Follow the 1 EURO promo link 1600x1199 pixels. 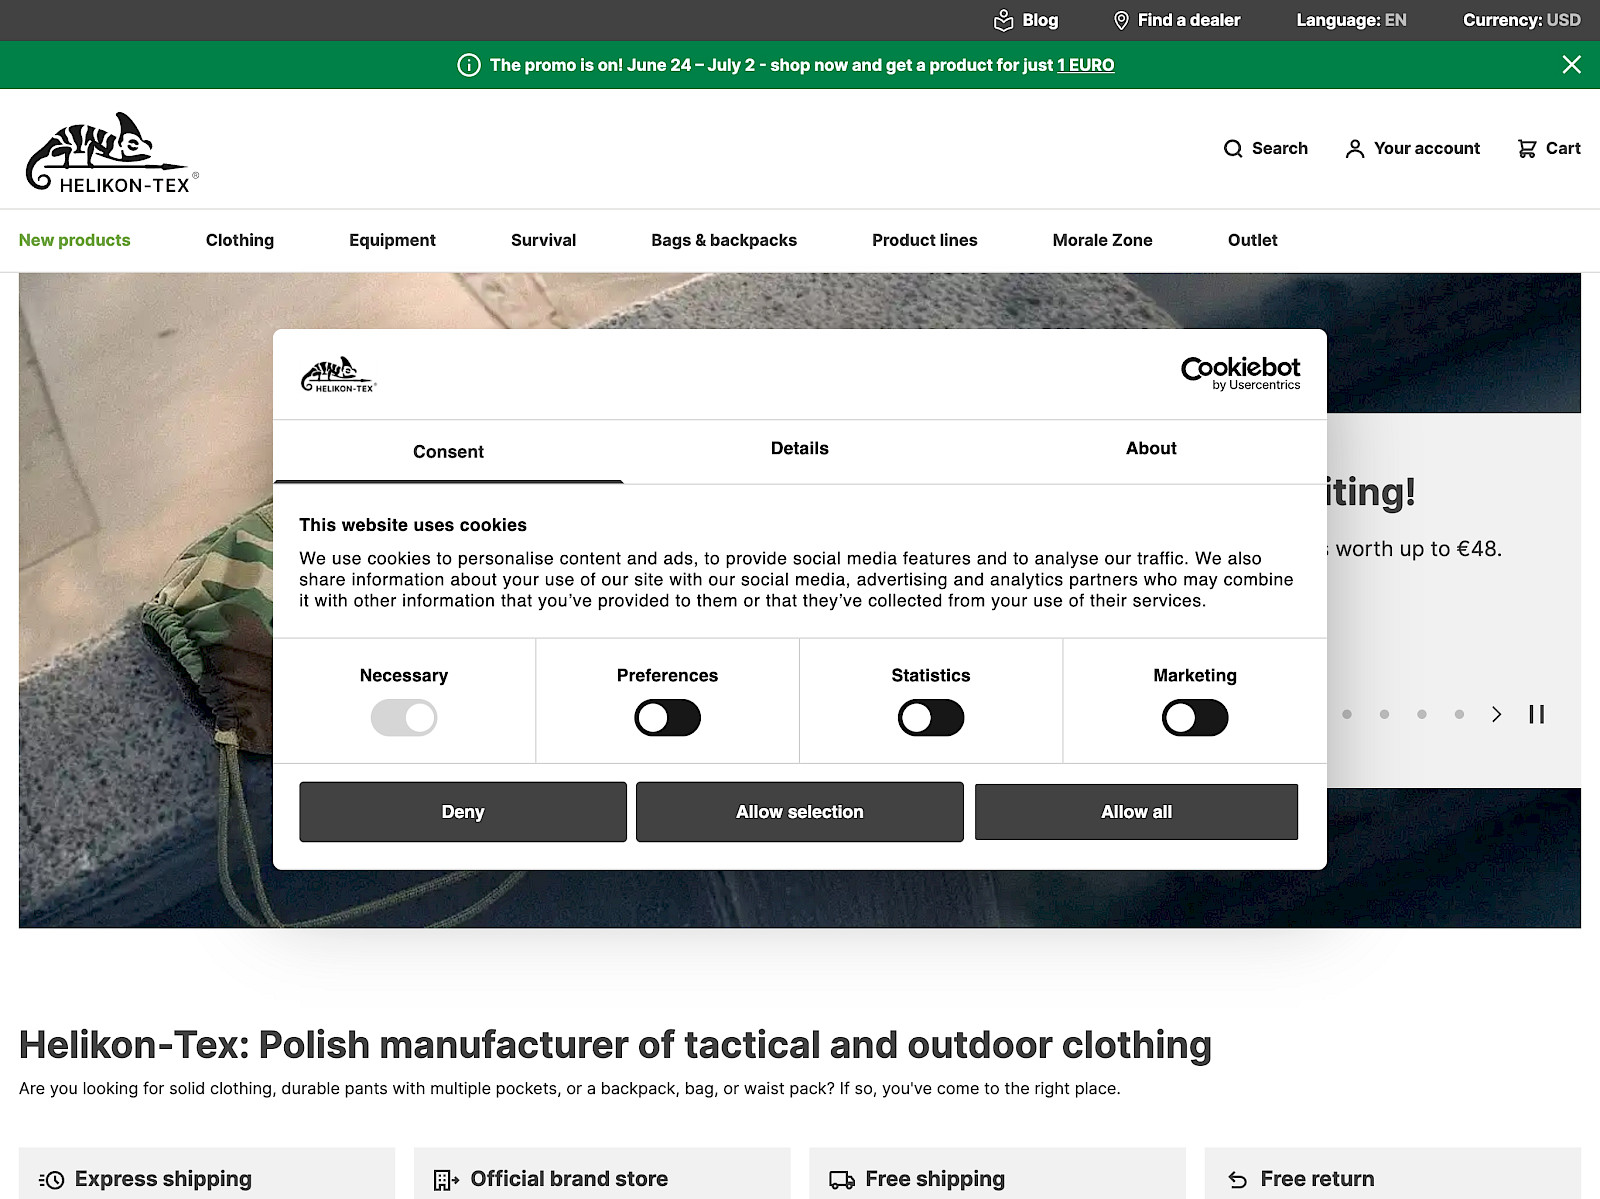(x=1085, y=65)
